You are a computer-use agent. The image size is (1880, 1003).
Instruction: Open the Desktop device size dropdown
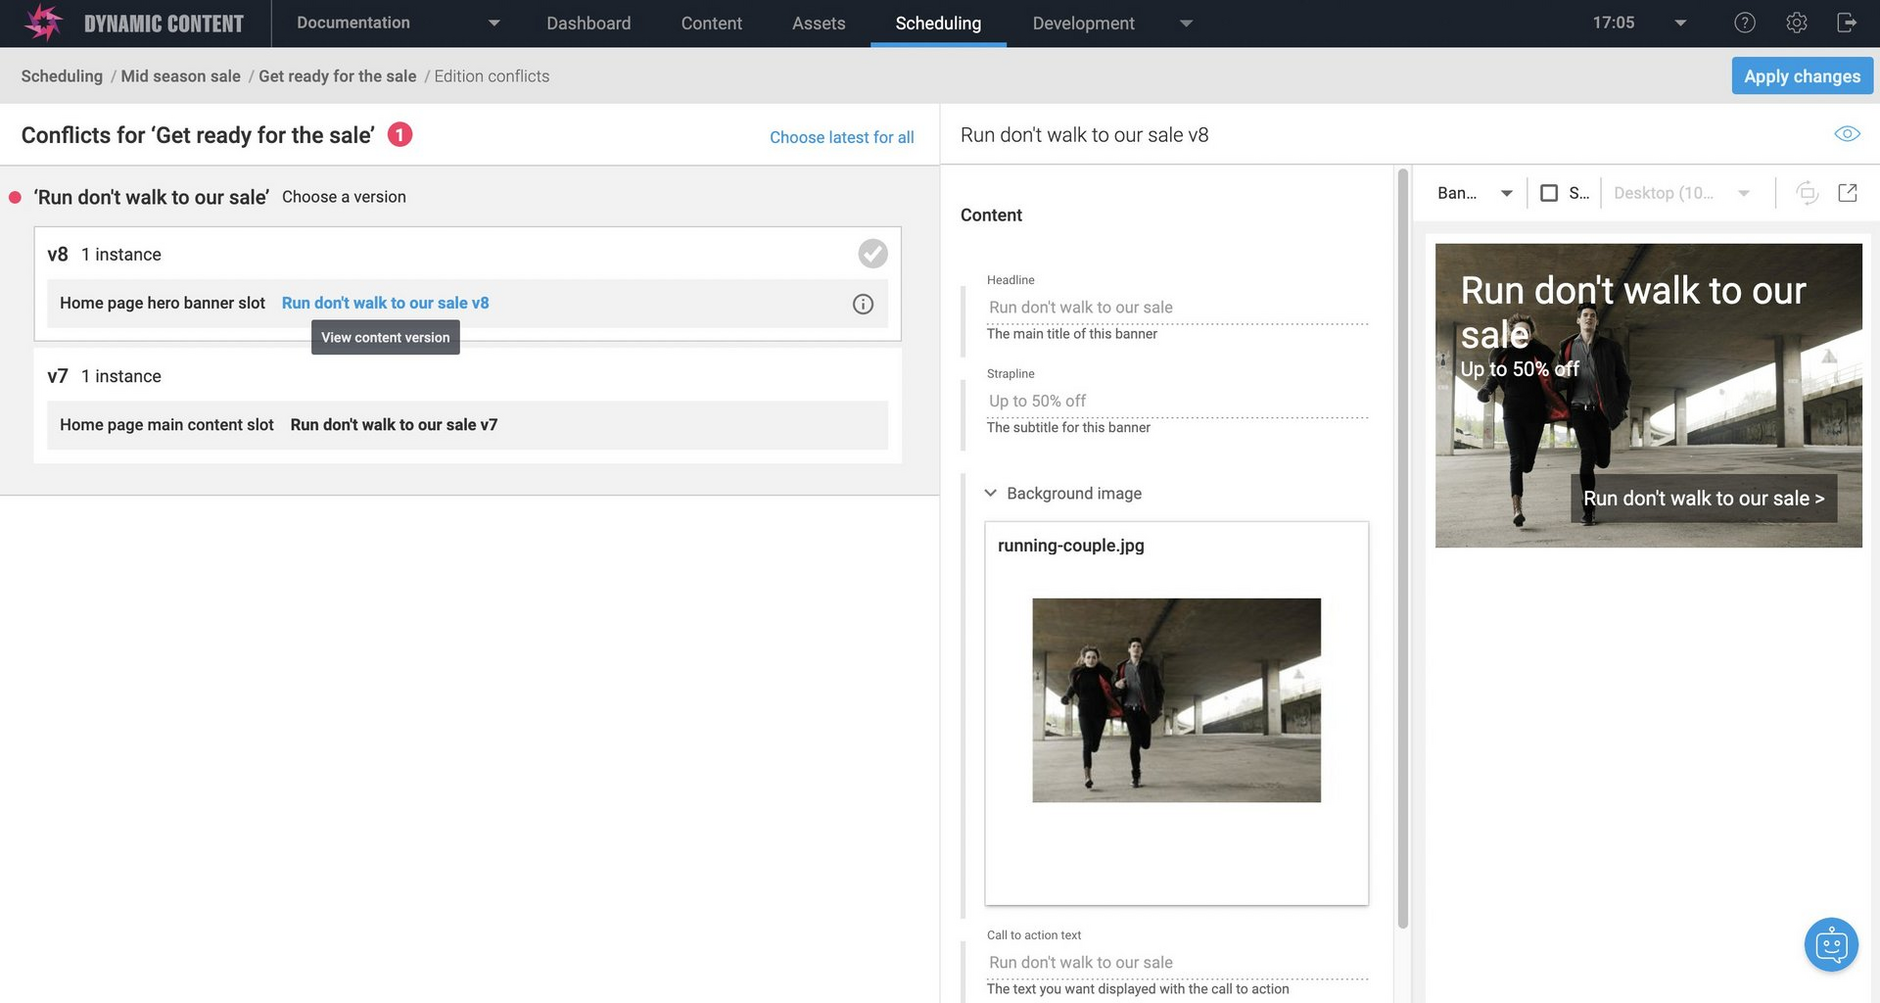1681,193
